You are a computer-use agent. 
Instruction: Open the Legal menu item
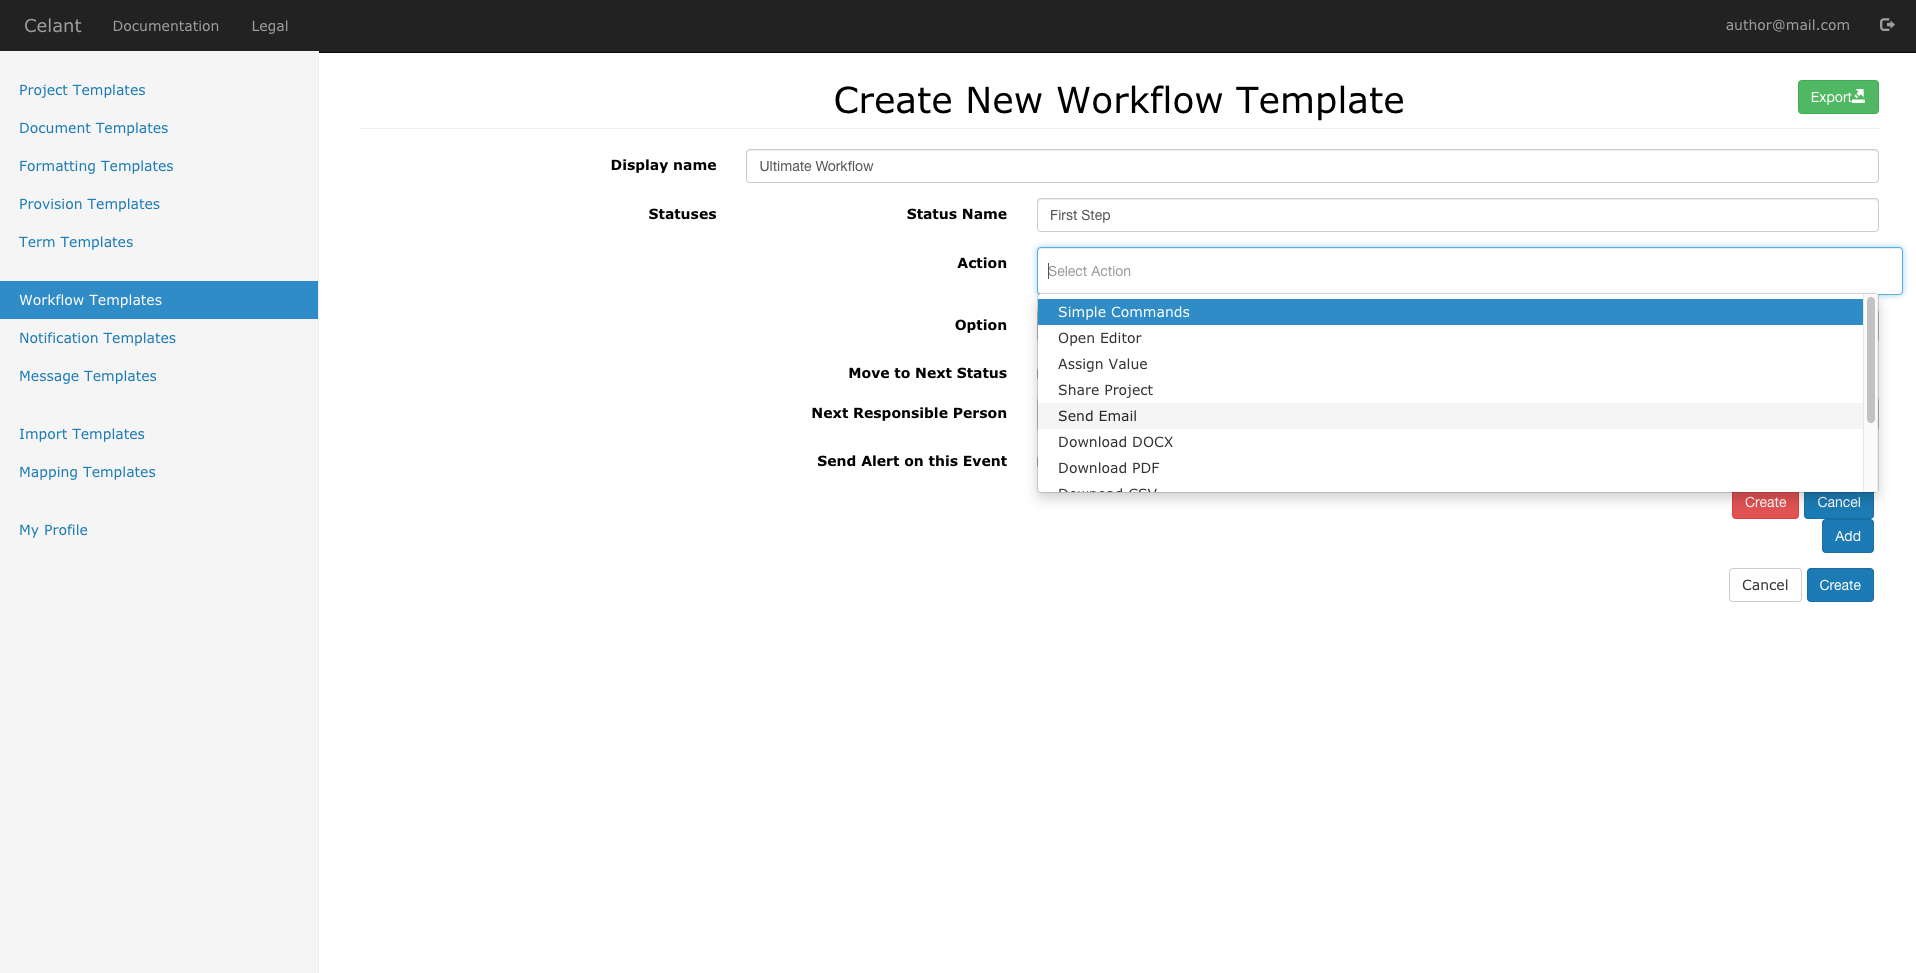pyautogui.click(x=269, y=26)
